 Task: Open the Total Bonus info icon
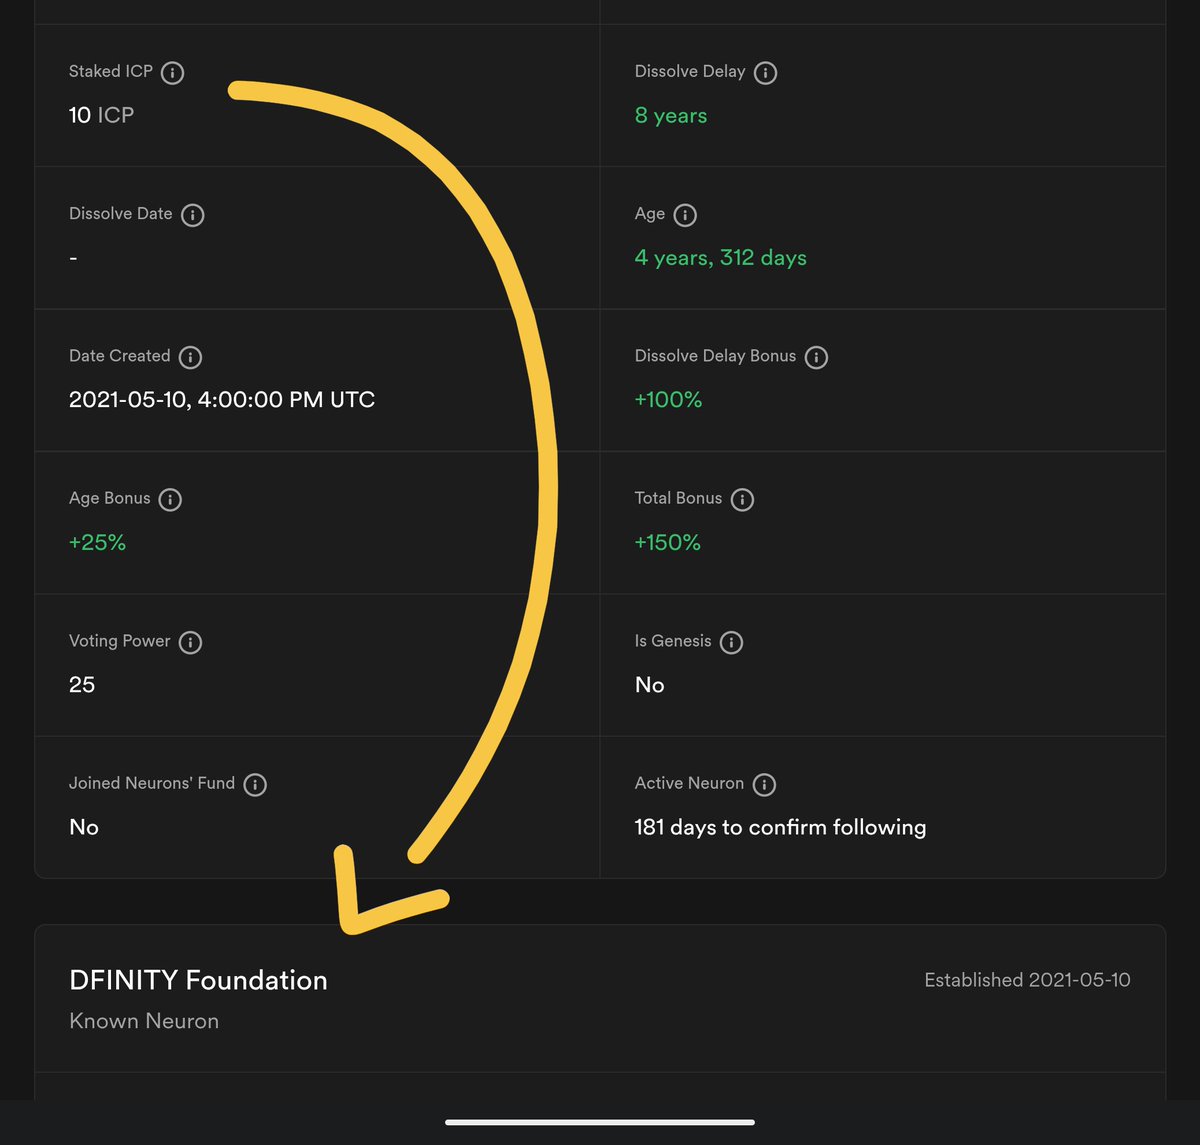(x=742, y=499)
